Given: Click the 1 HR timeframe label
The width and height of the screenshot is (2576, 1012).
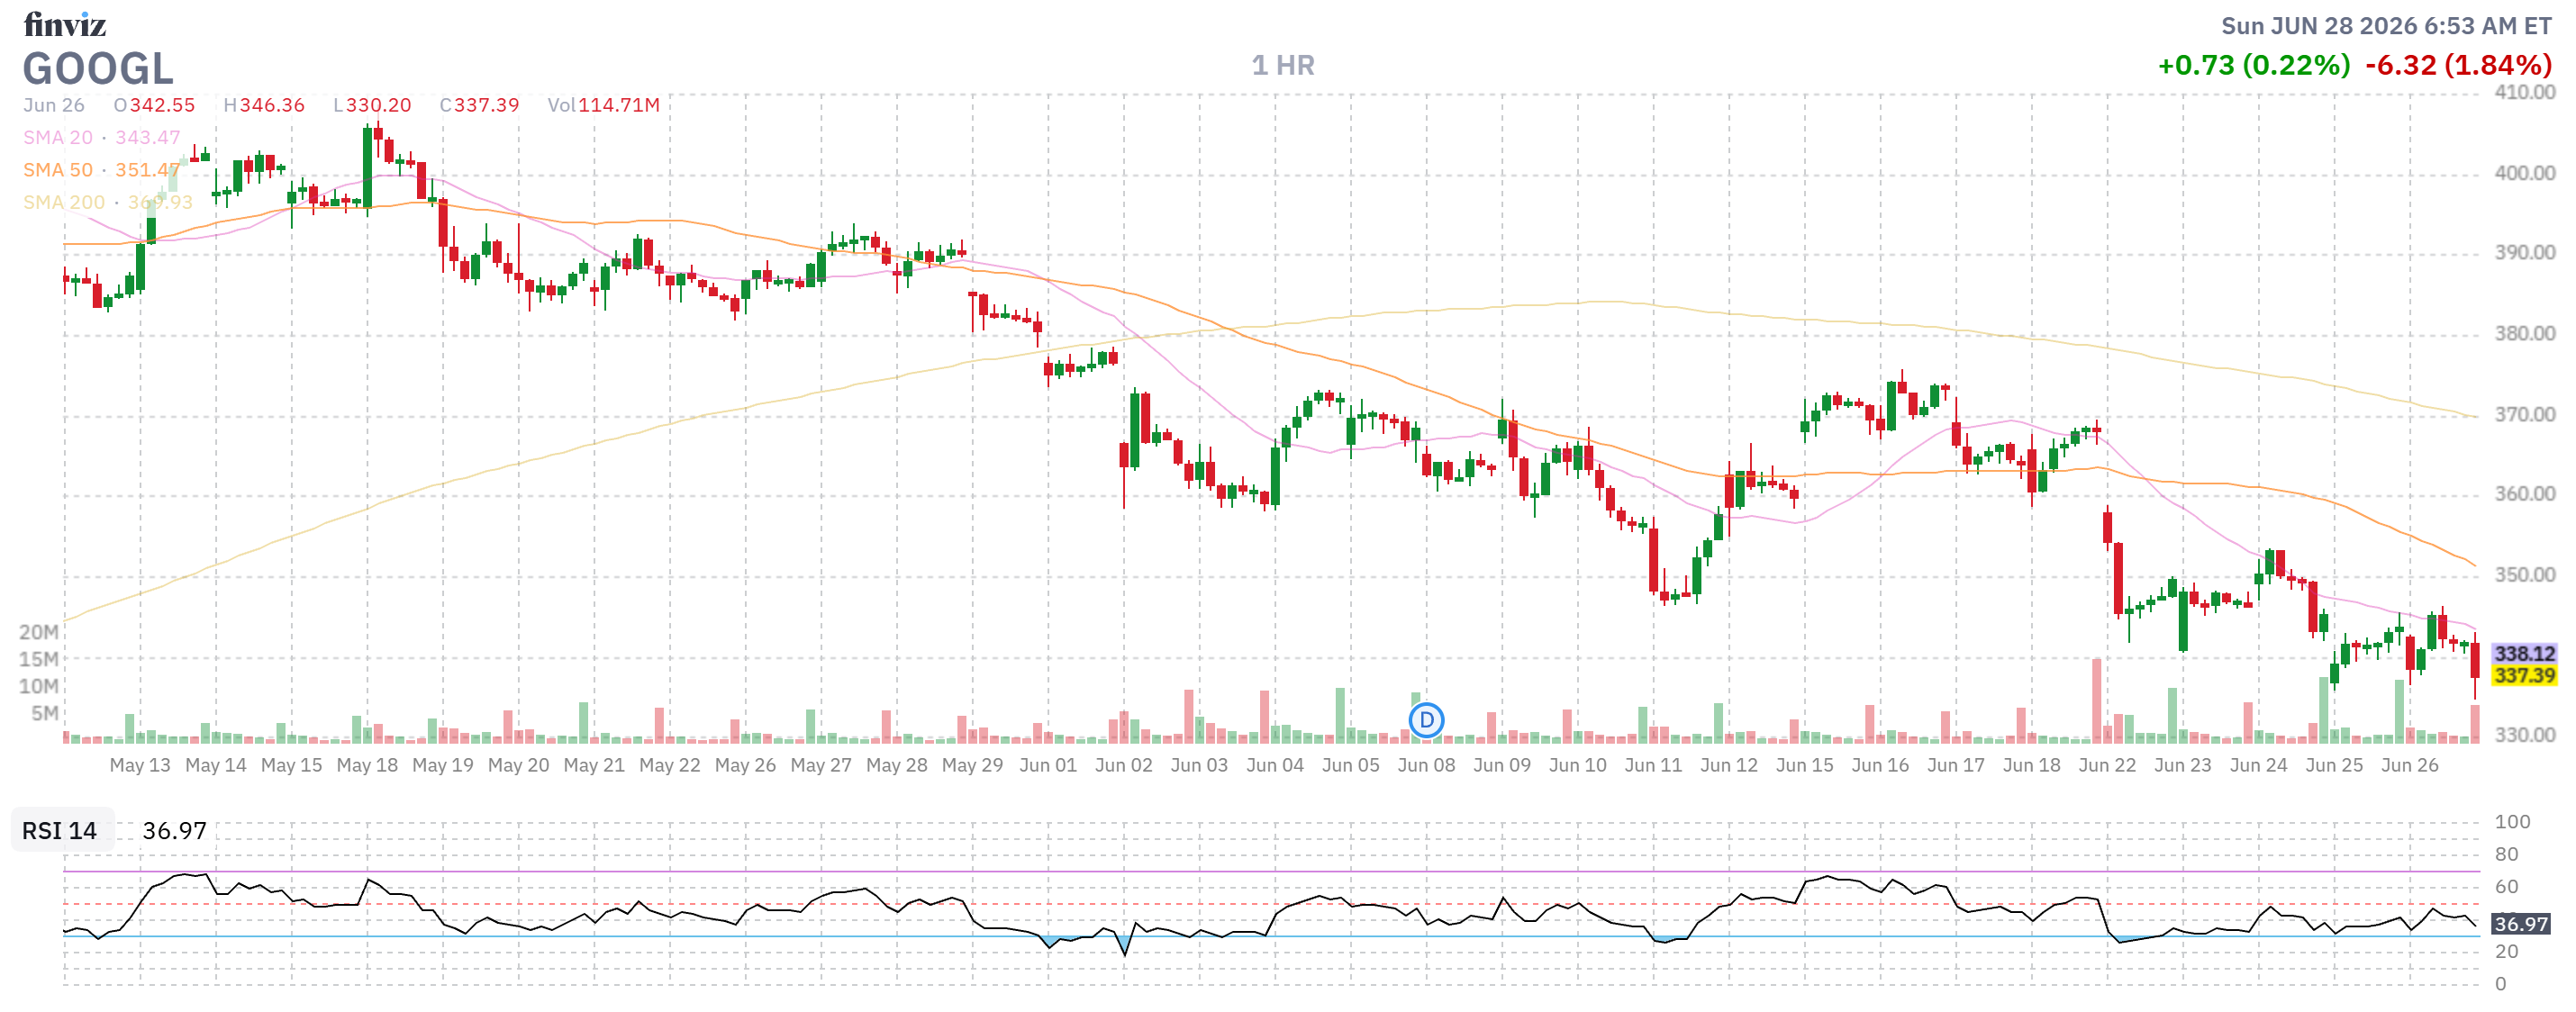Looking at the screenshot, I should click(x=1283, y=65).
